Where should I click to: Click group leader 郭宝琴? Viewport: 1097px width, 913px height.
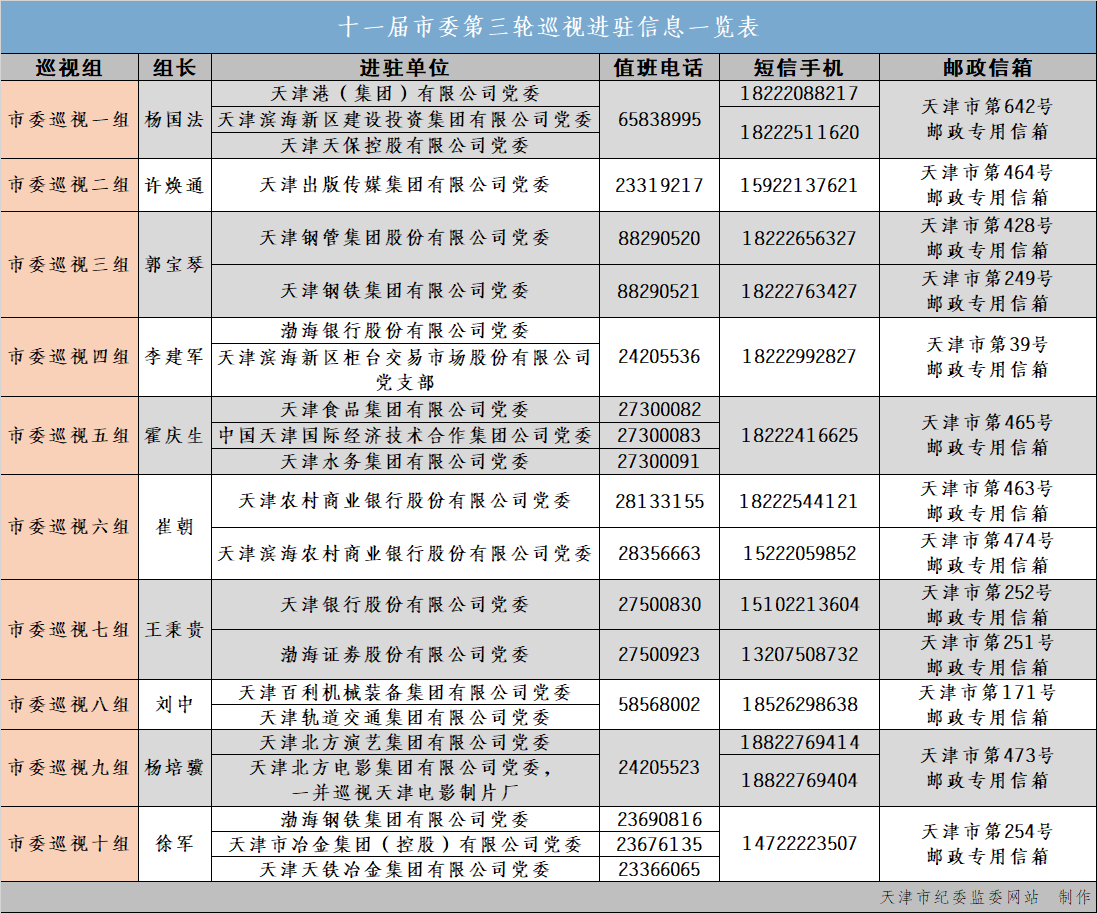point(175,264)
